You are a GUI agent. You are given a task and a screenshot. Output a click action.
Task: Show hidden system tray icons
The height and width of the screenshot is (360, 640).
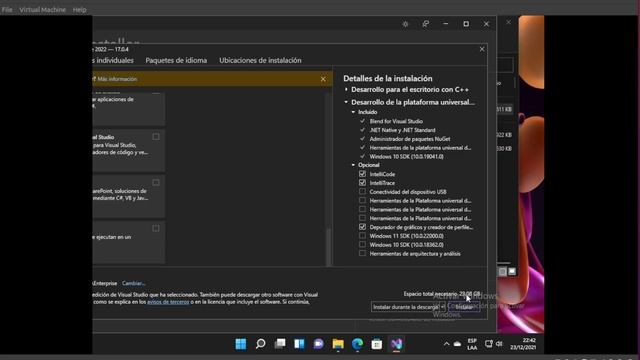click(446, 344)
